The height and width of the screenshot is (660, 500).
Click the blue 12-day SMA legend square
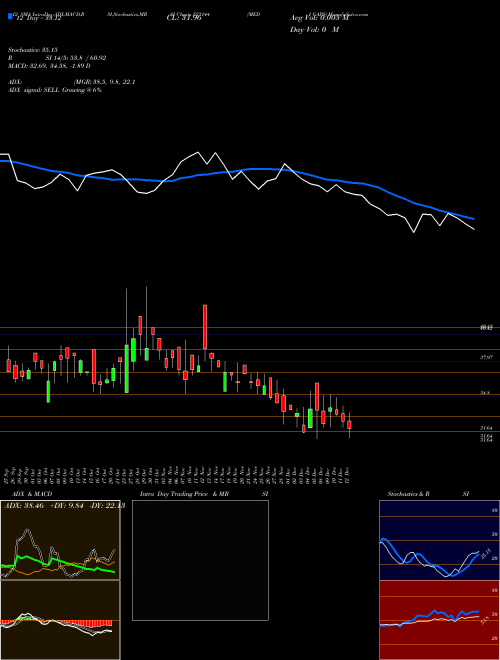click(x=10, y=16)
